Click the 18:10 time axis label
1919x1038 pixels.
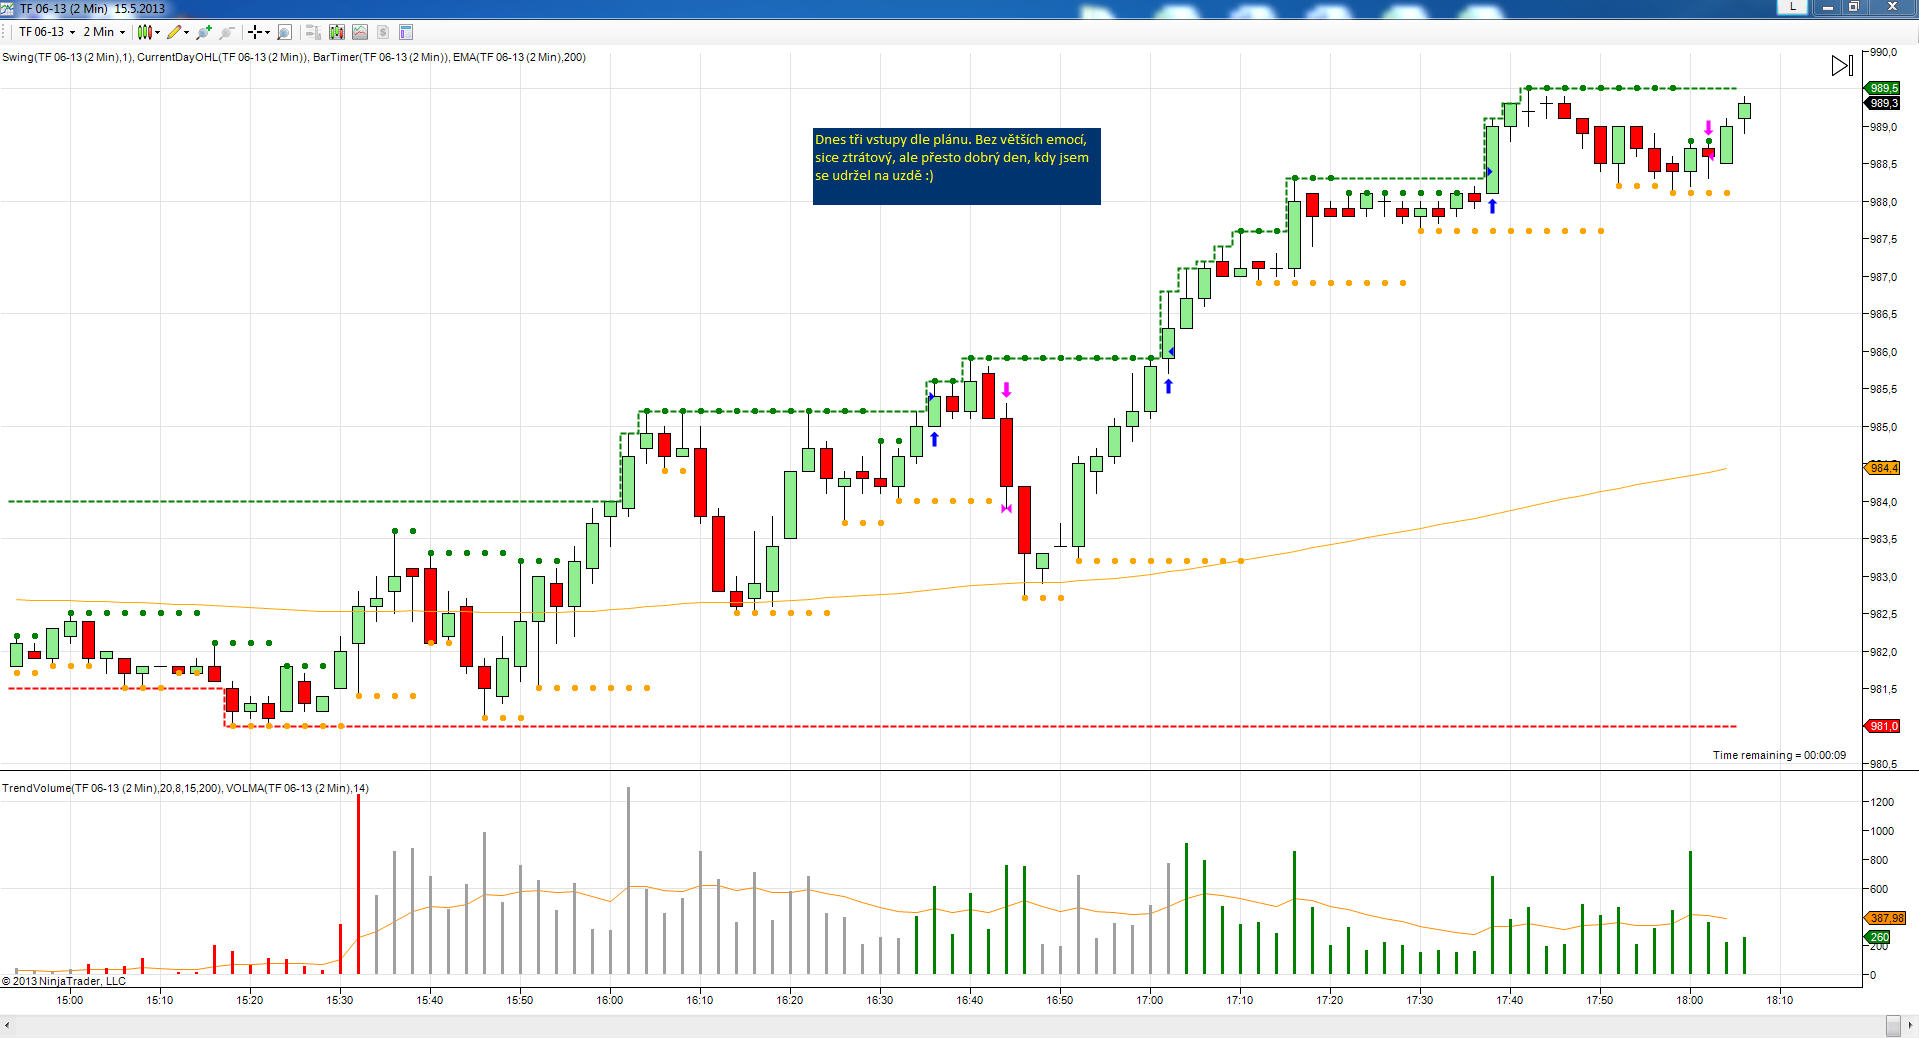[1780, 999]
